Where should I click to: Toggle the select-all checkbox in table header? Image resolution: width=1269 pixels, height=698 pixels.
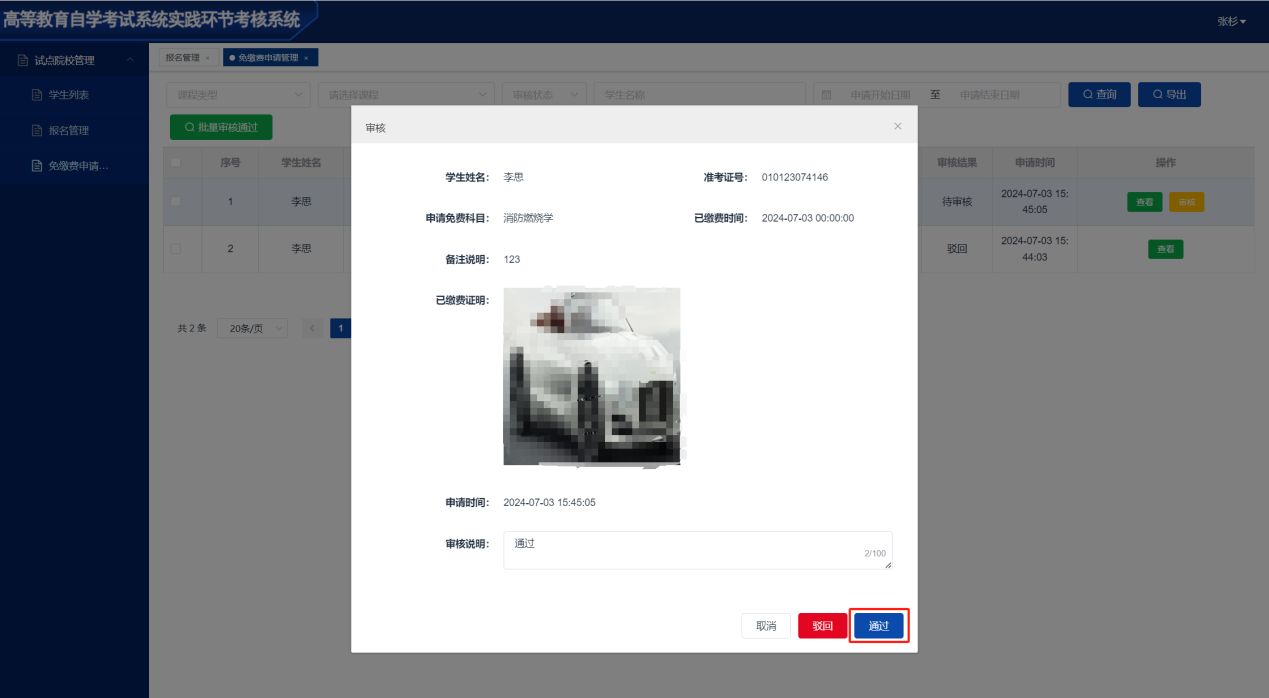[176, 162]
